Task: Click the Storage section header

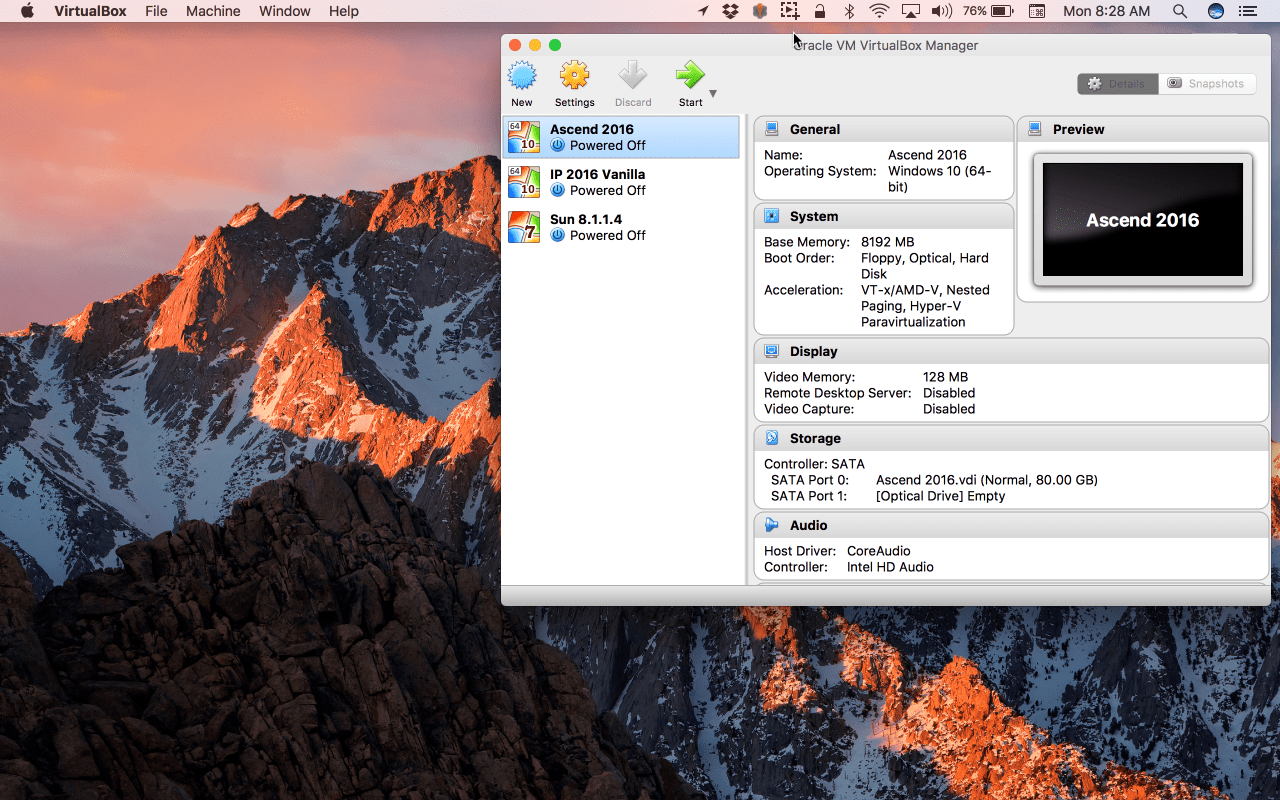Action: [x=1012, y=438]
